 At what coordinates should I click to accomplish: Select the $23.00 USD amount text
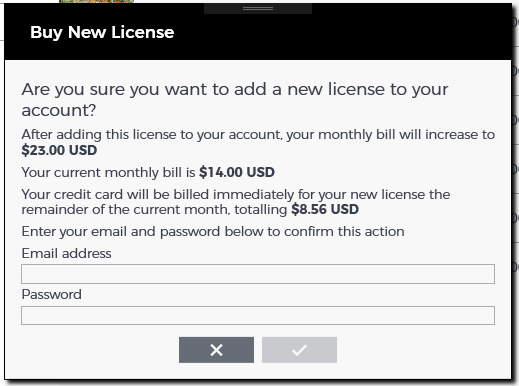pos(59,150)
